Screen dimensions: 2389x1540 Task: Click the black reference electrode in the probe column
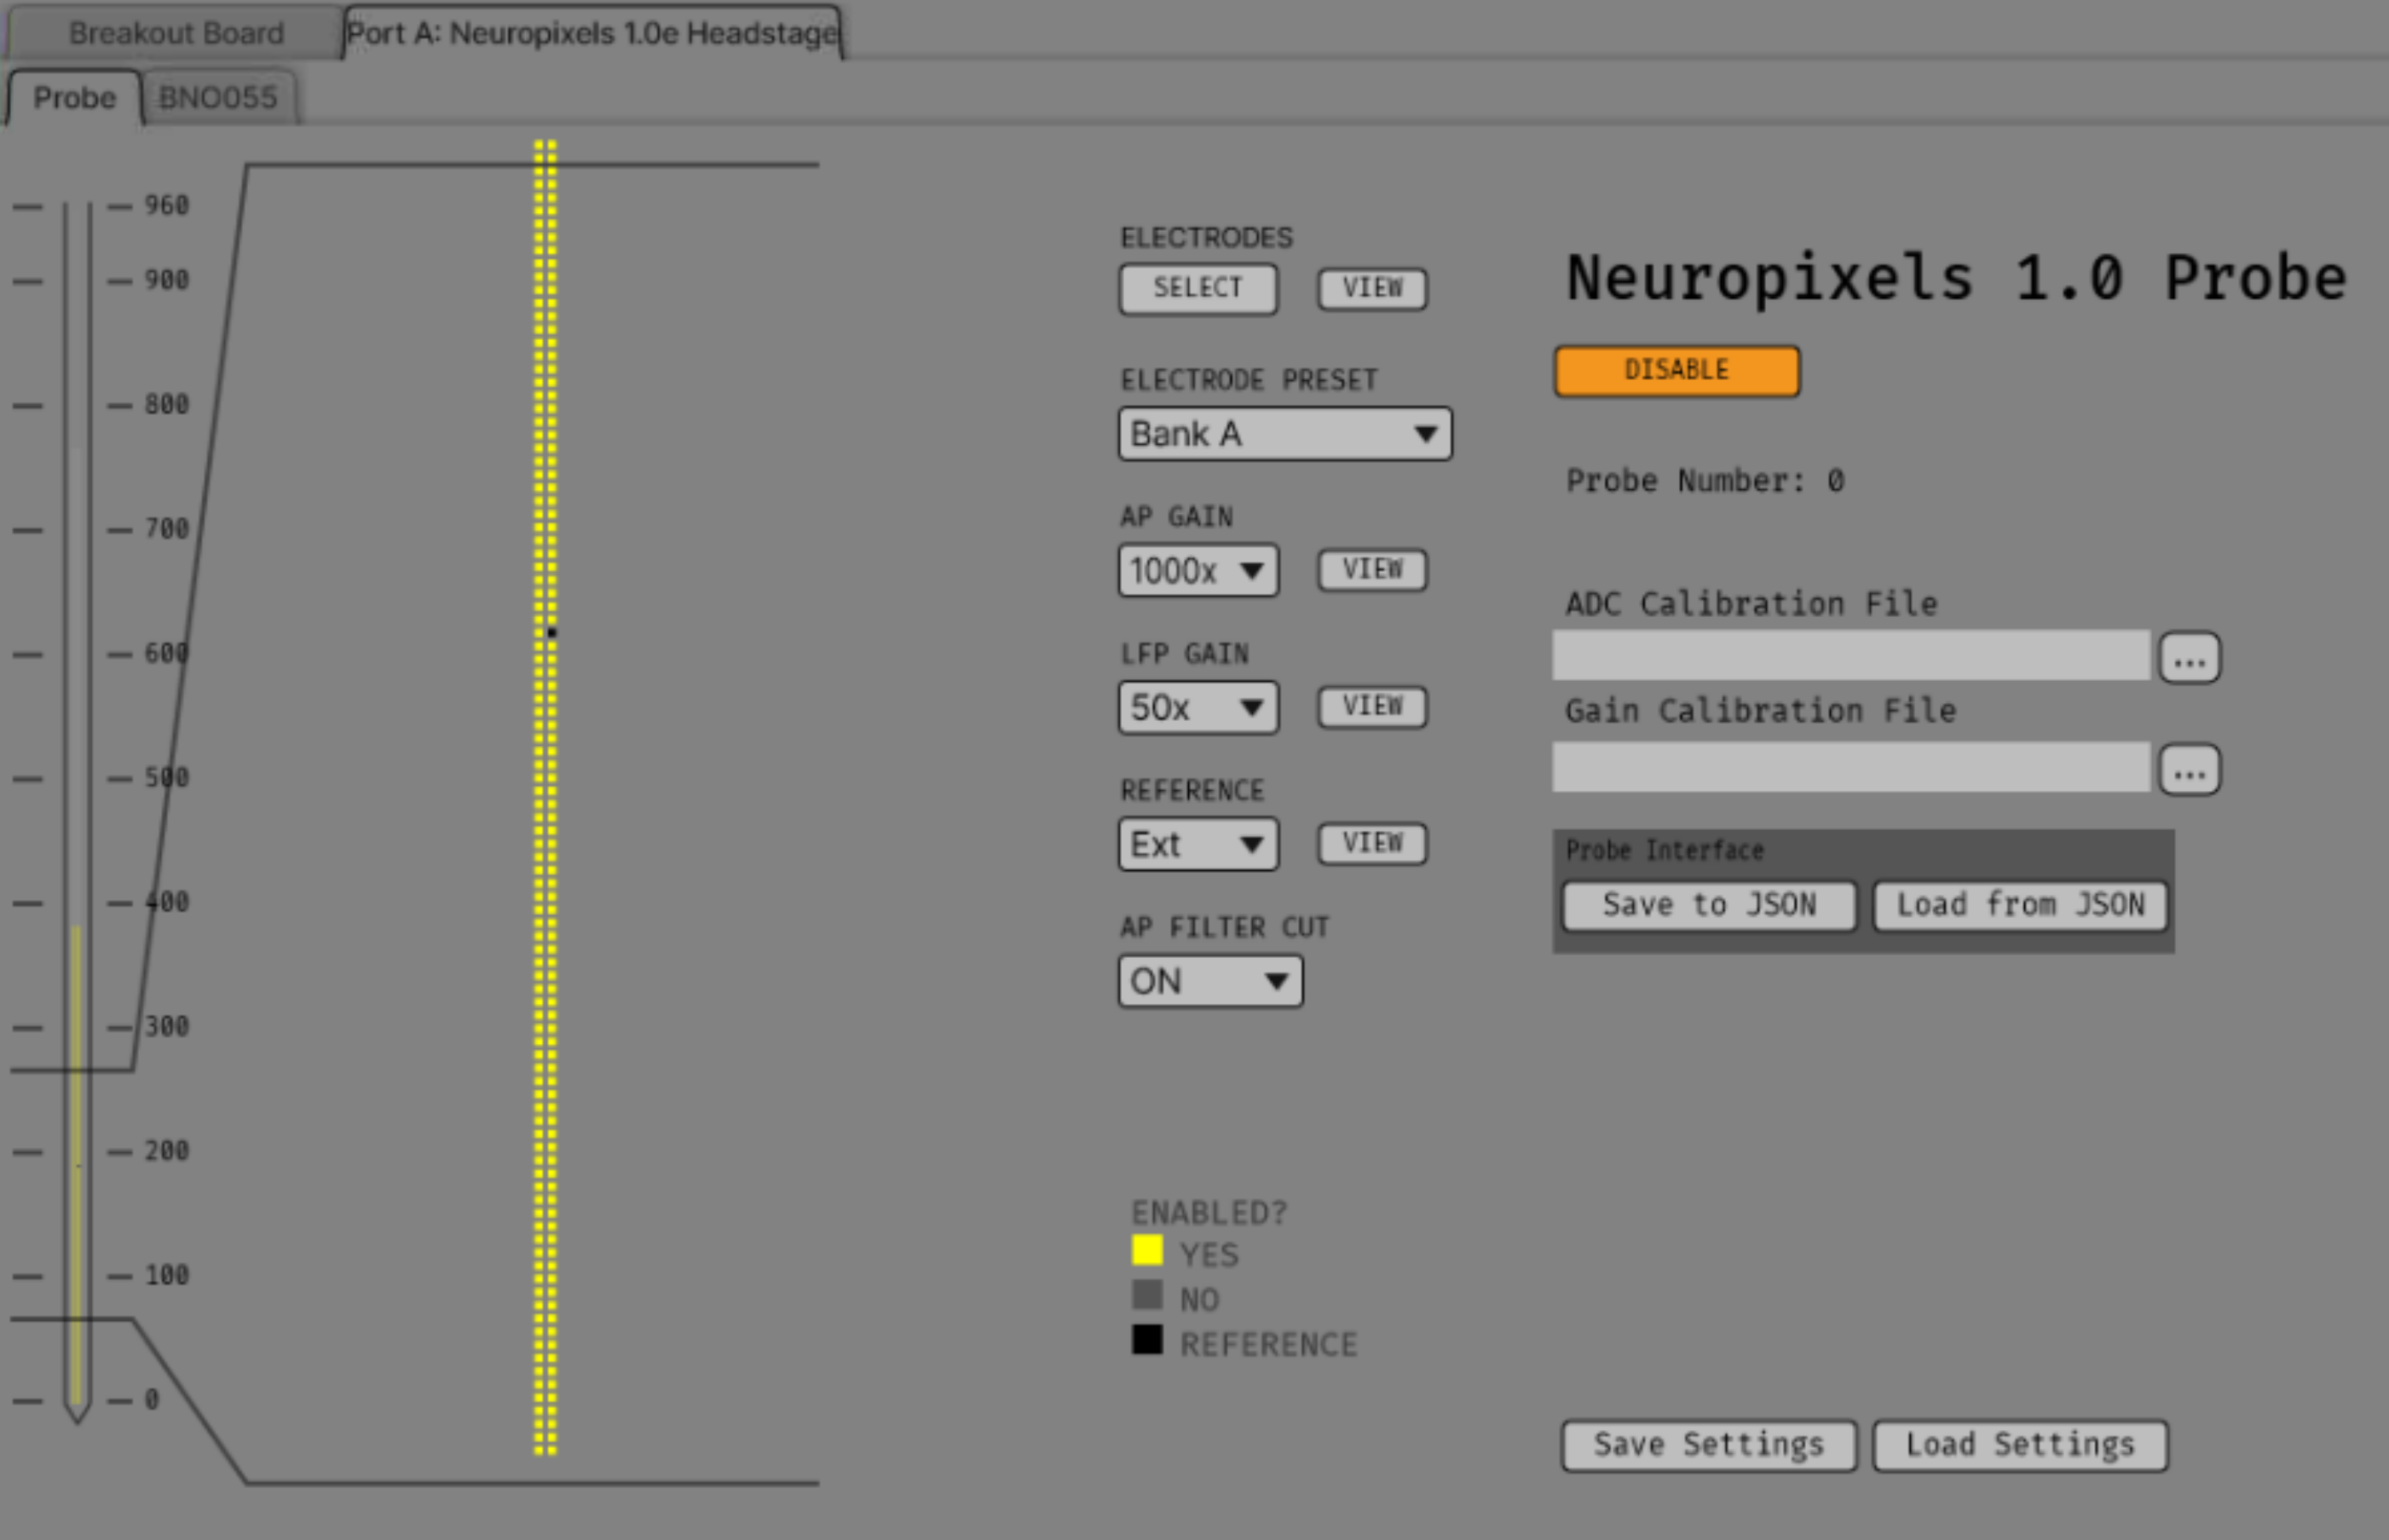[x=551, y=632]
